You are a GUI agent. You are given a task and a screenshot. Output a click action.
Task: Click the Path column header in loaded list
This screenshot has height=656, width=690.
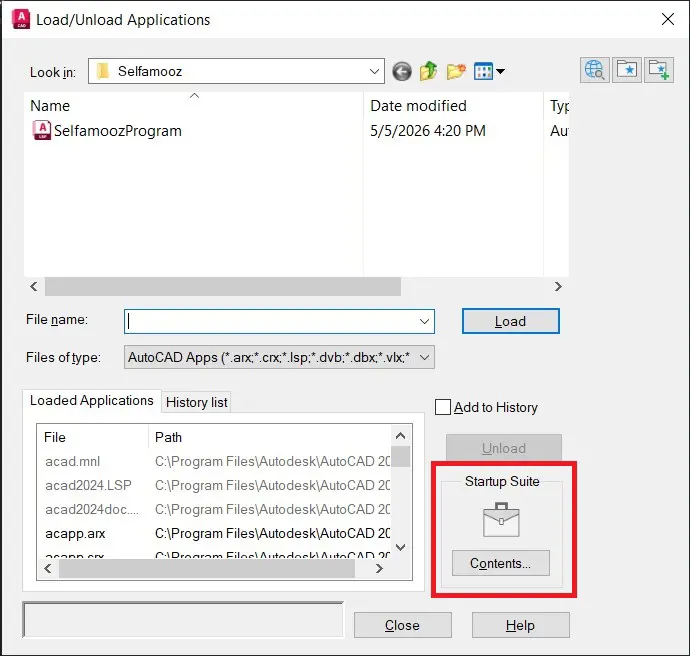click(269, 437)
